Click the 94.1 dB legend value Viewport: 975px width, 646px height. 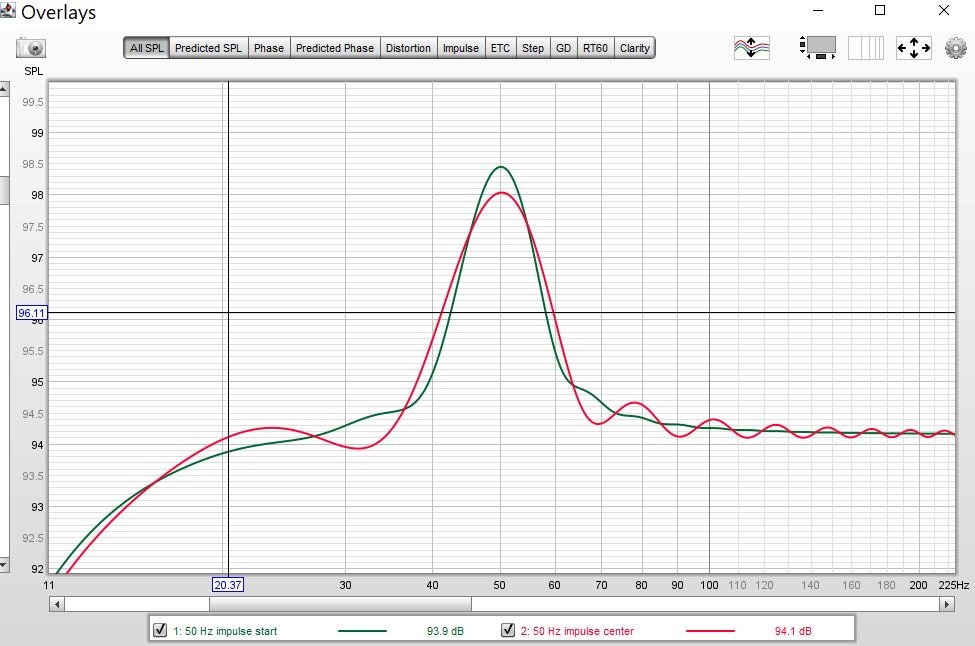pyautogui.click(x=793, y=631)
